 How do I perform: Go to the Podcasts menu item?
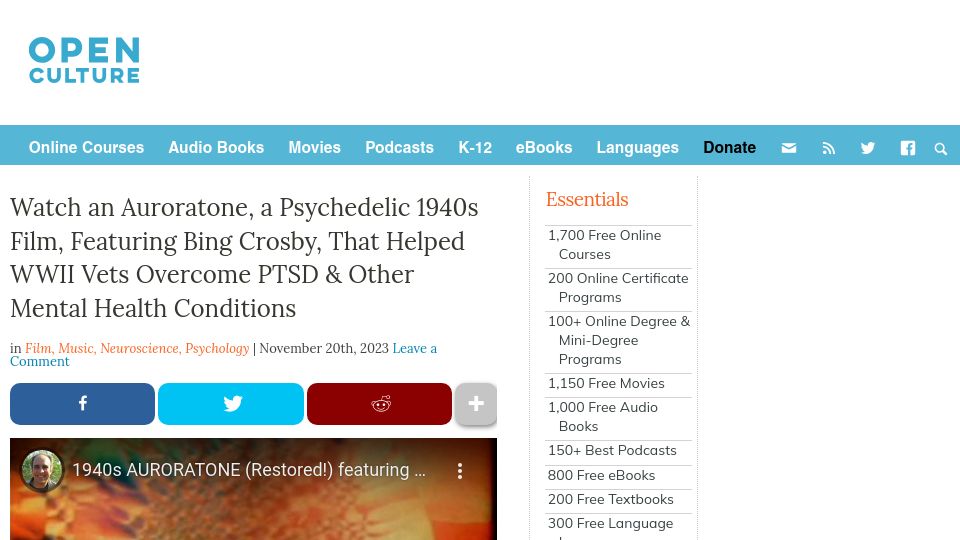399,148
